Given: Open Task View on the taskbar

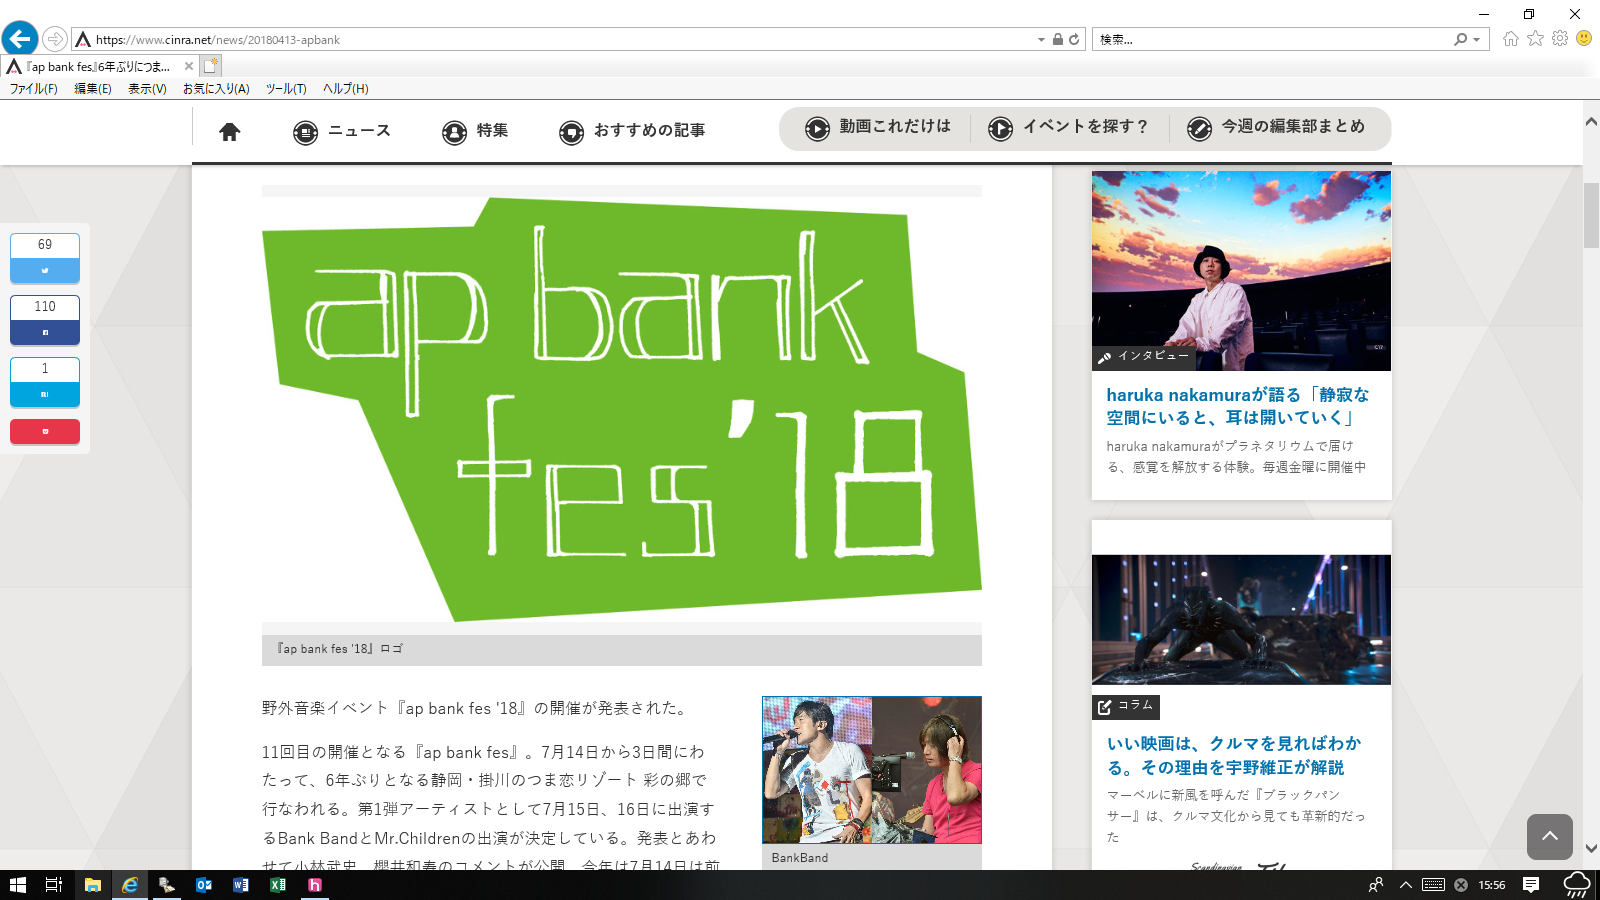Looking at the screenshot, I should [54, 885].
